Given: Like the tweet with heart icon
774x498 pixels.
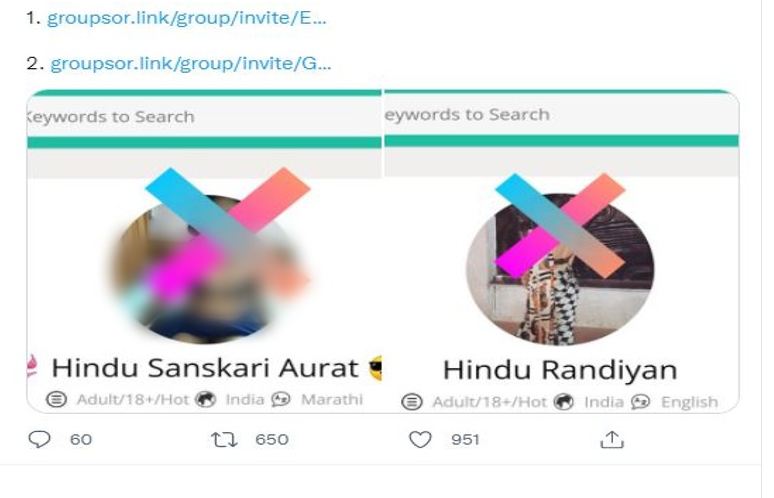Looking at the screenshot, I should [421, 439].
